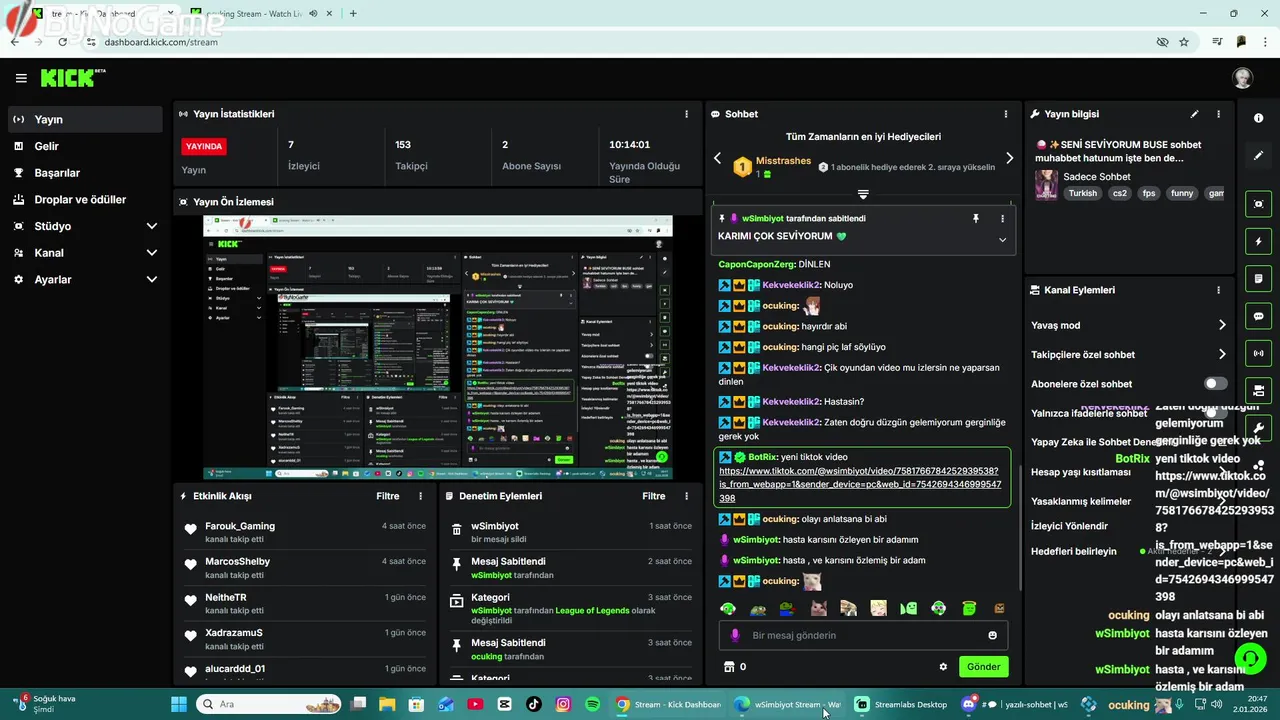This screenshot has height=720, width=1280.
Task: Toggle the moderation log document icon
Action: (x=1258, y=278)
